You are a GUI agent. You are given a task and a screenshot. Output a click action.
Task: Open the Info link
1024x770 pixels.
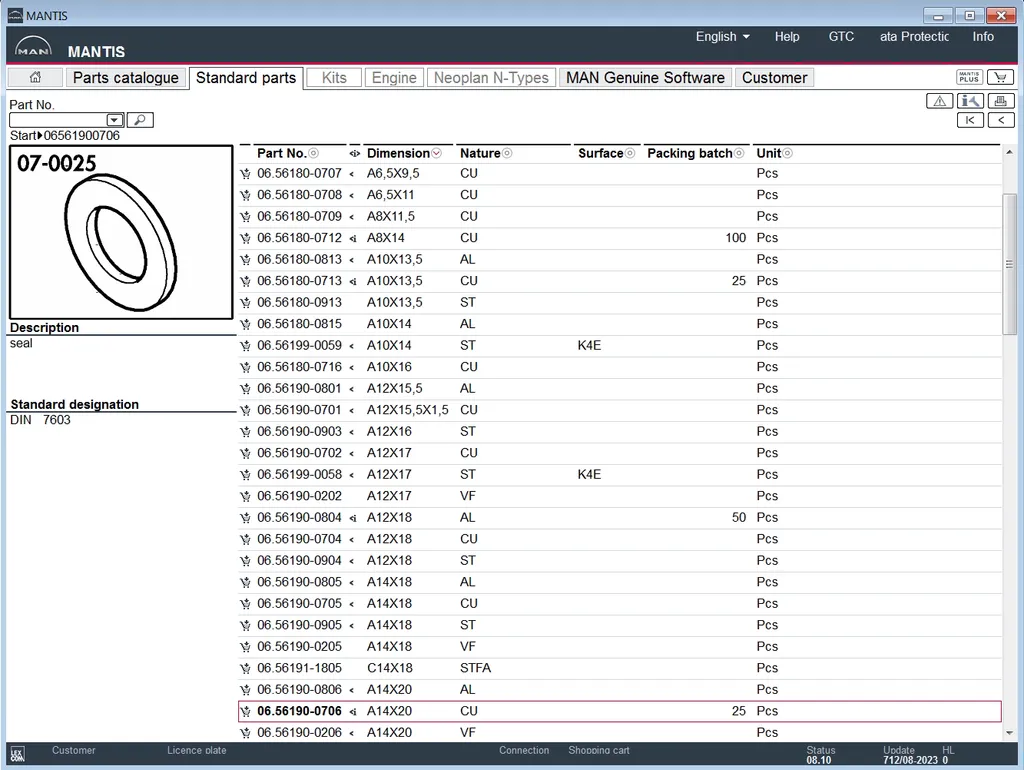983,37
